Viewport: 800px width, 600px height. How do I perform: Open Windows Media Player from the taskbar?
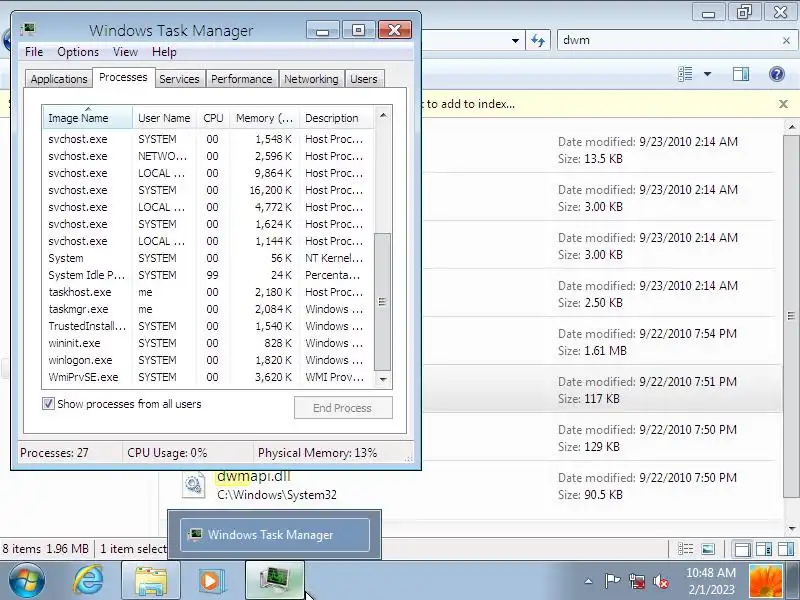[210, 581]
